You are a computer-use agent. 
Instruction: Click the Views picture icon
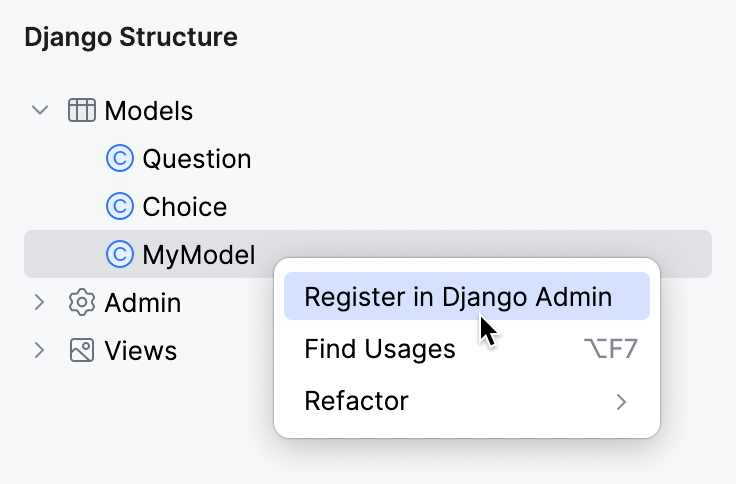click(81, 350)
